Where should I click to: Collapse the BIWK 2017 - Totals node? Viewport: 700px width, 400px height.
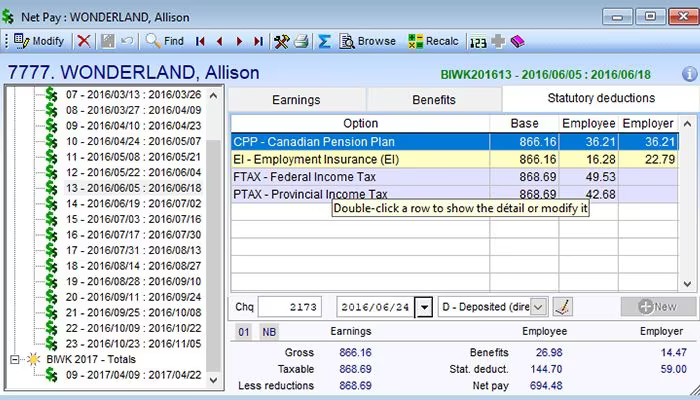pyautogui.click(x=15, y=359)
